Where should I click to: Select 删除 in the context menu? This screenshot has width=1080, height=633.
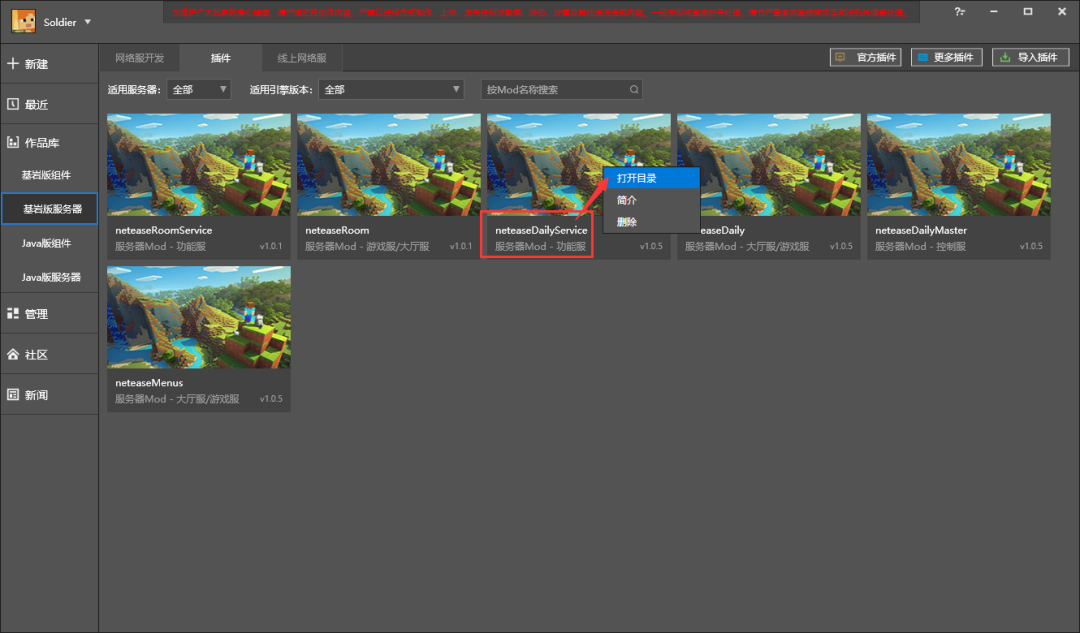(627, 222)
